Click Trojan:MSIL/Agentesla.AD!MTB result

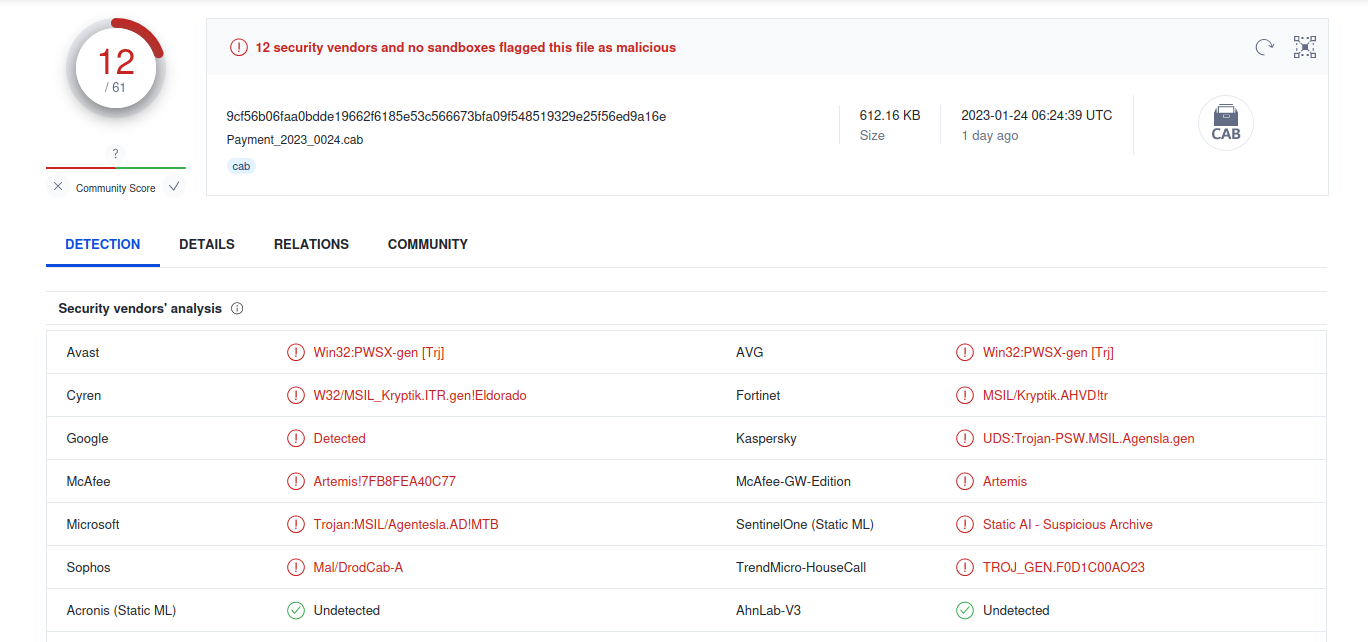pyautogui.click(x=406, y=524)
